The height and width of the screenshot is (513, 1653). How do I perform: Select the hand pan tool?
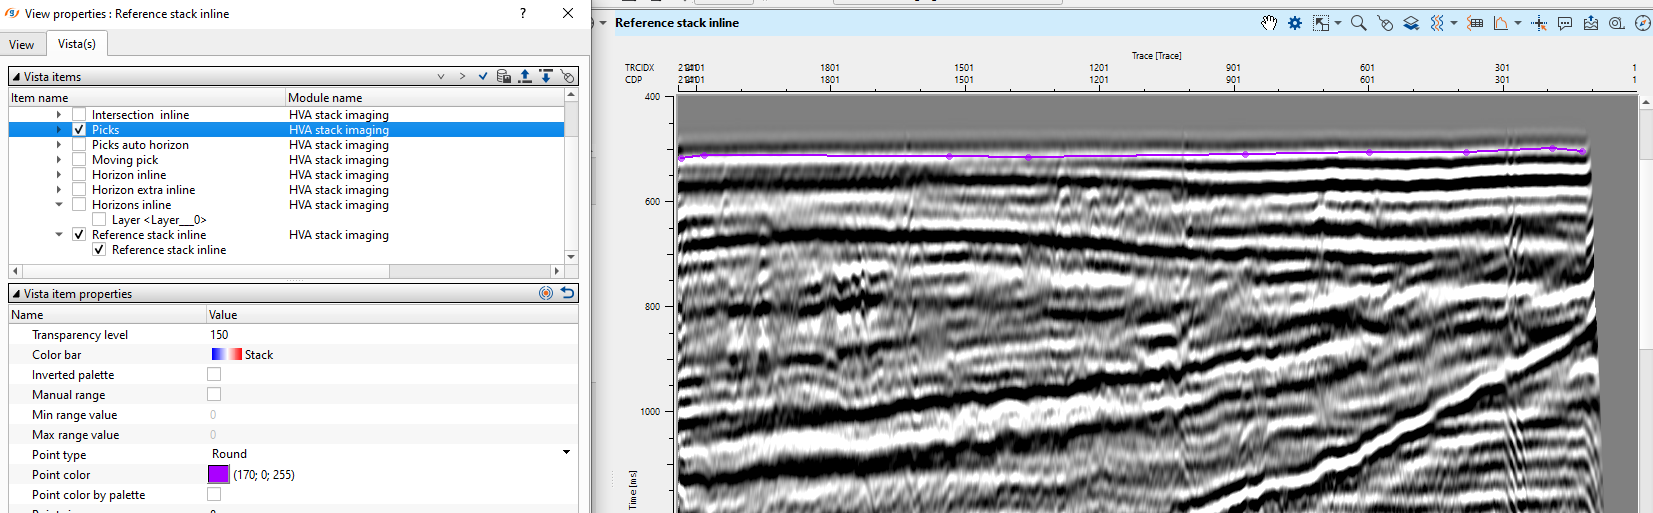click(x=1268, y=23)
